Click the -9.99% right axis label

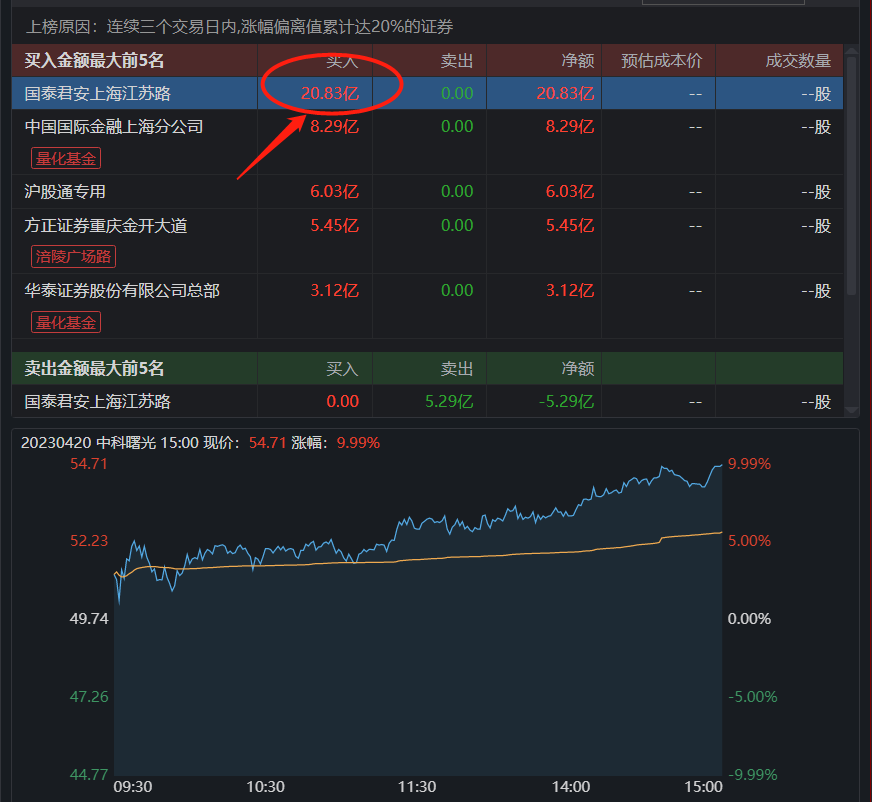[x=752, y=774]
